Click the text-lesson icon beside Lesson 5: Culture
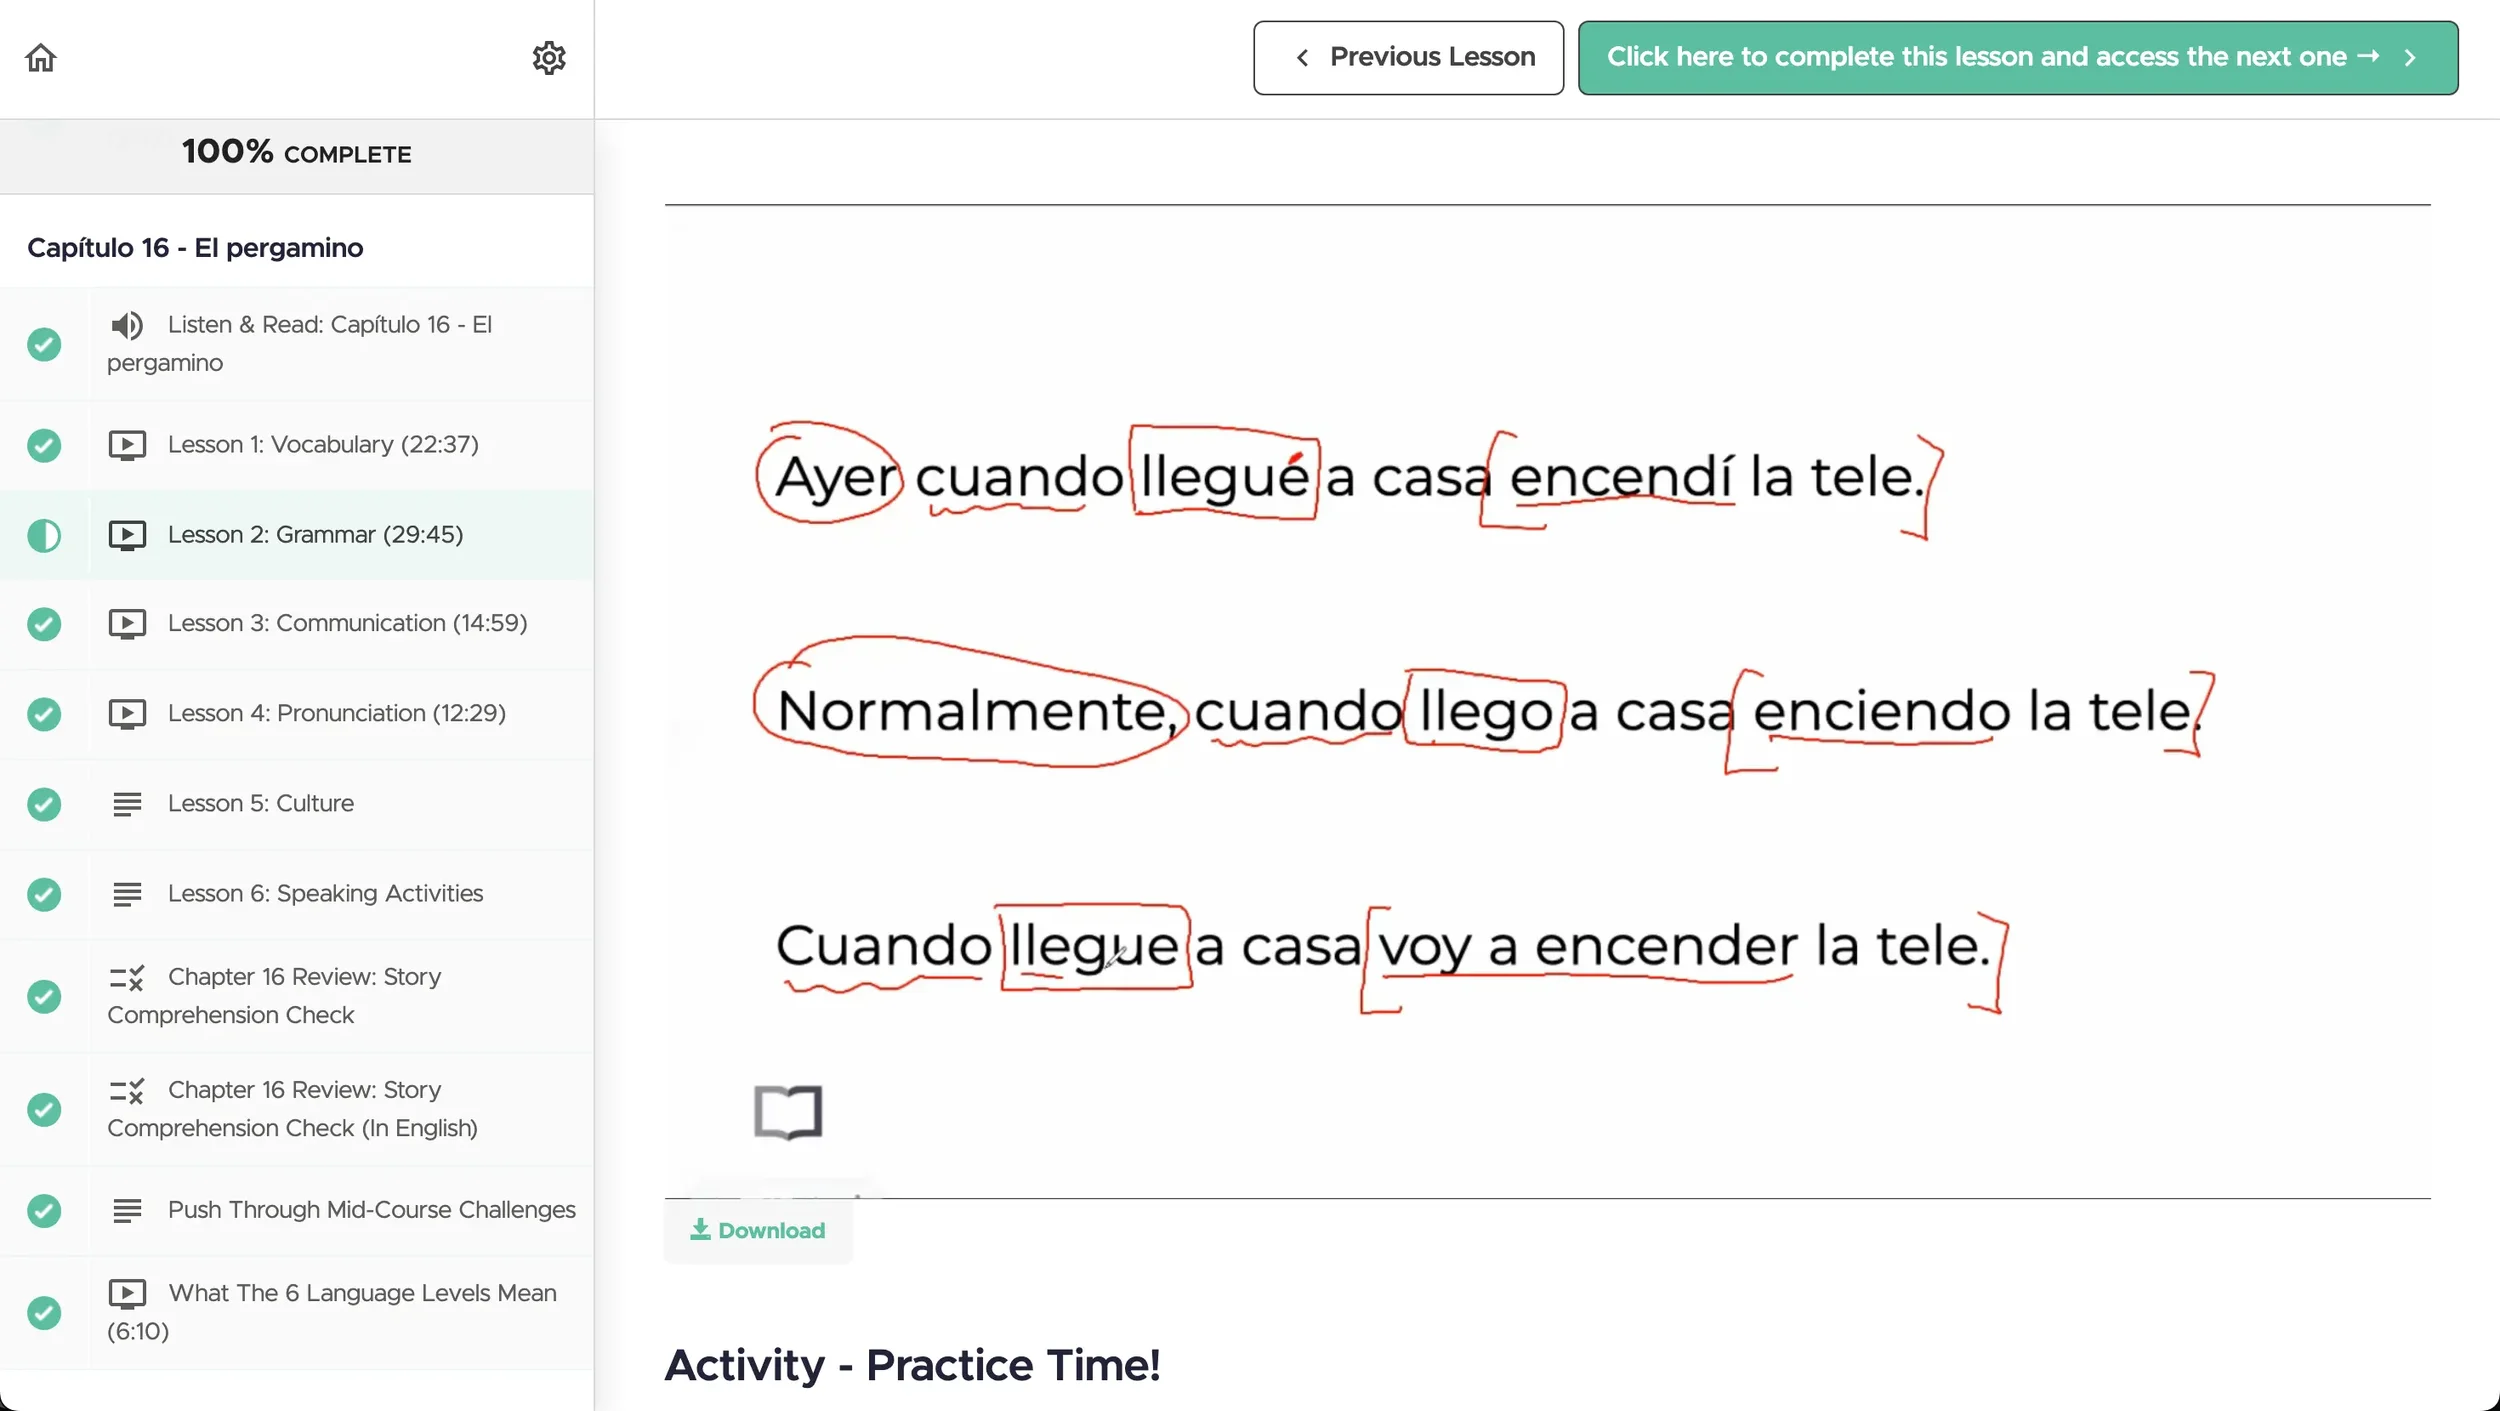 [128, 803]
